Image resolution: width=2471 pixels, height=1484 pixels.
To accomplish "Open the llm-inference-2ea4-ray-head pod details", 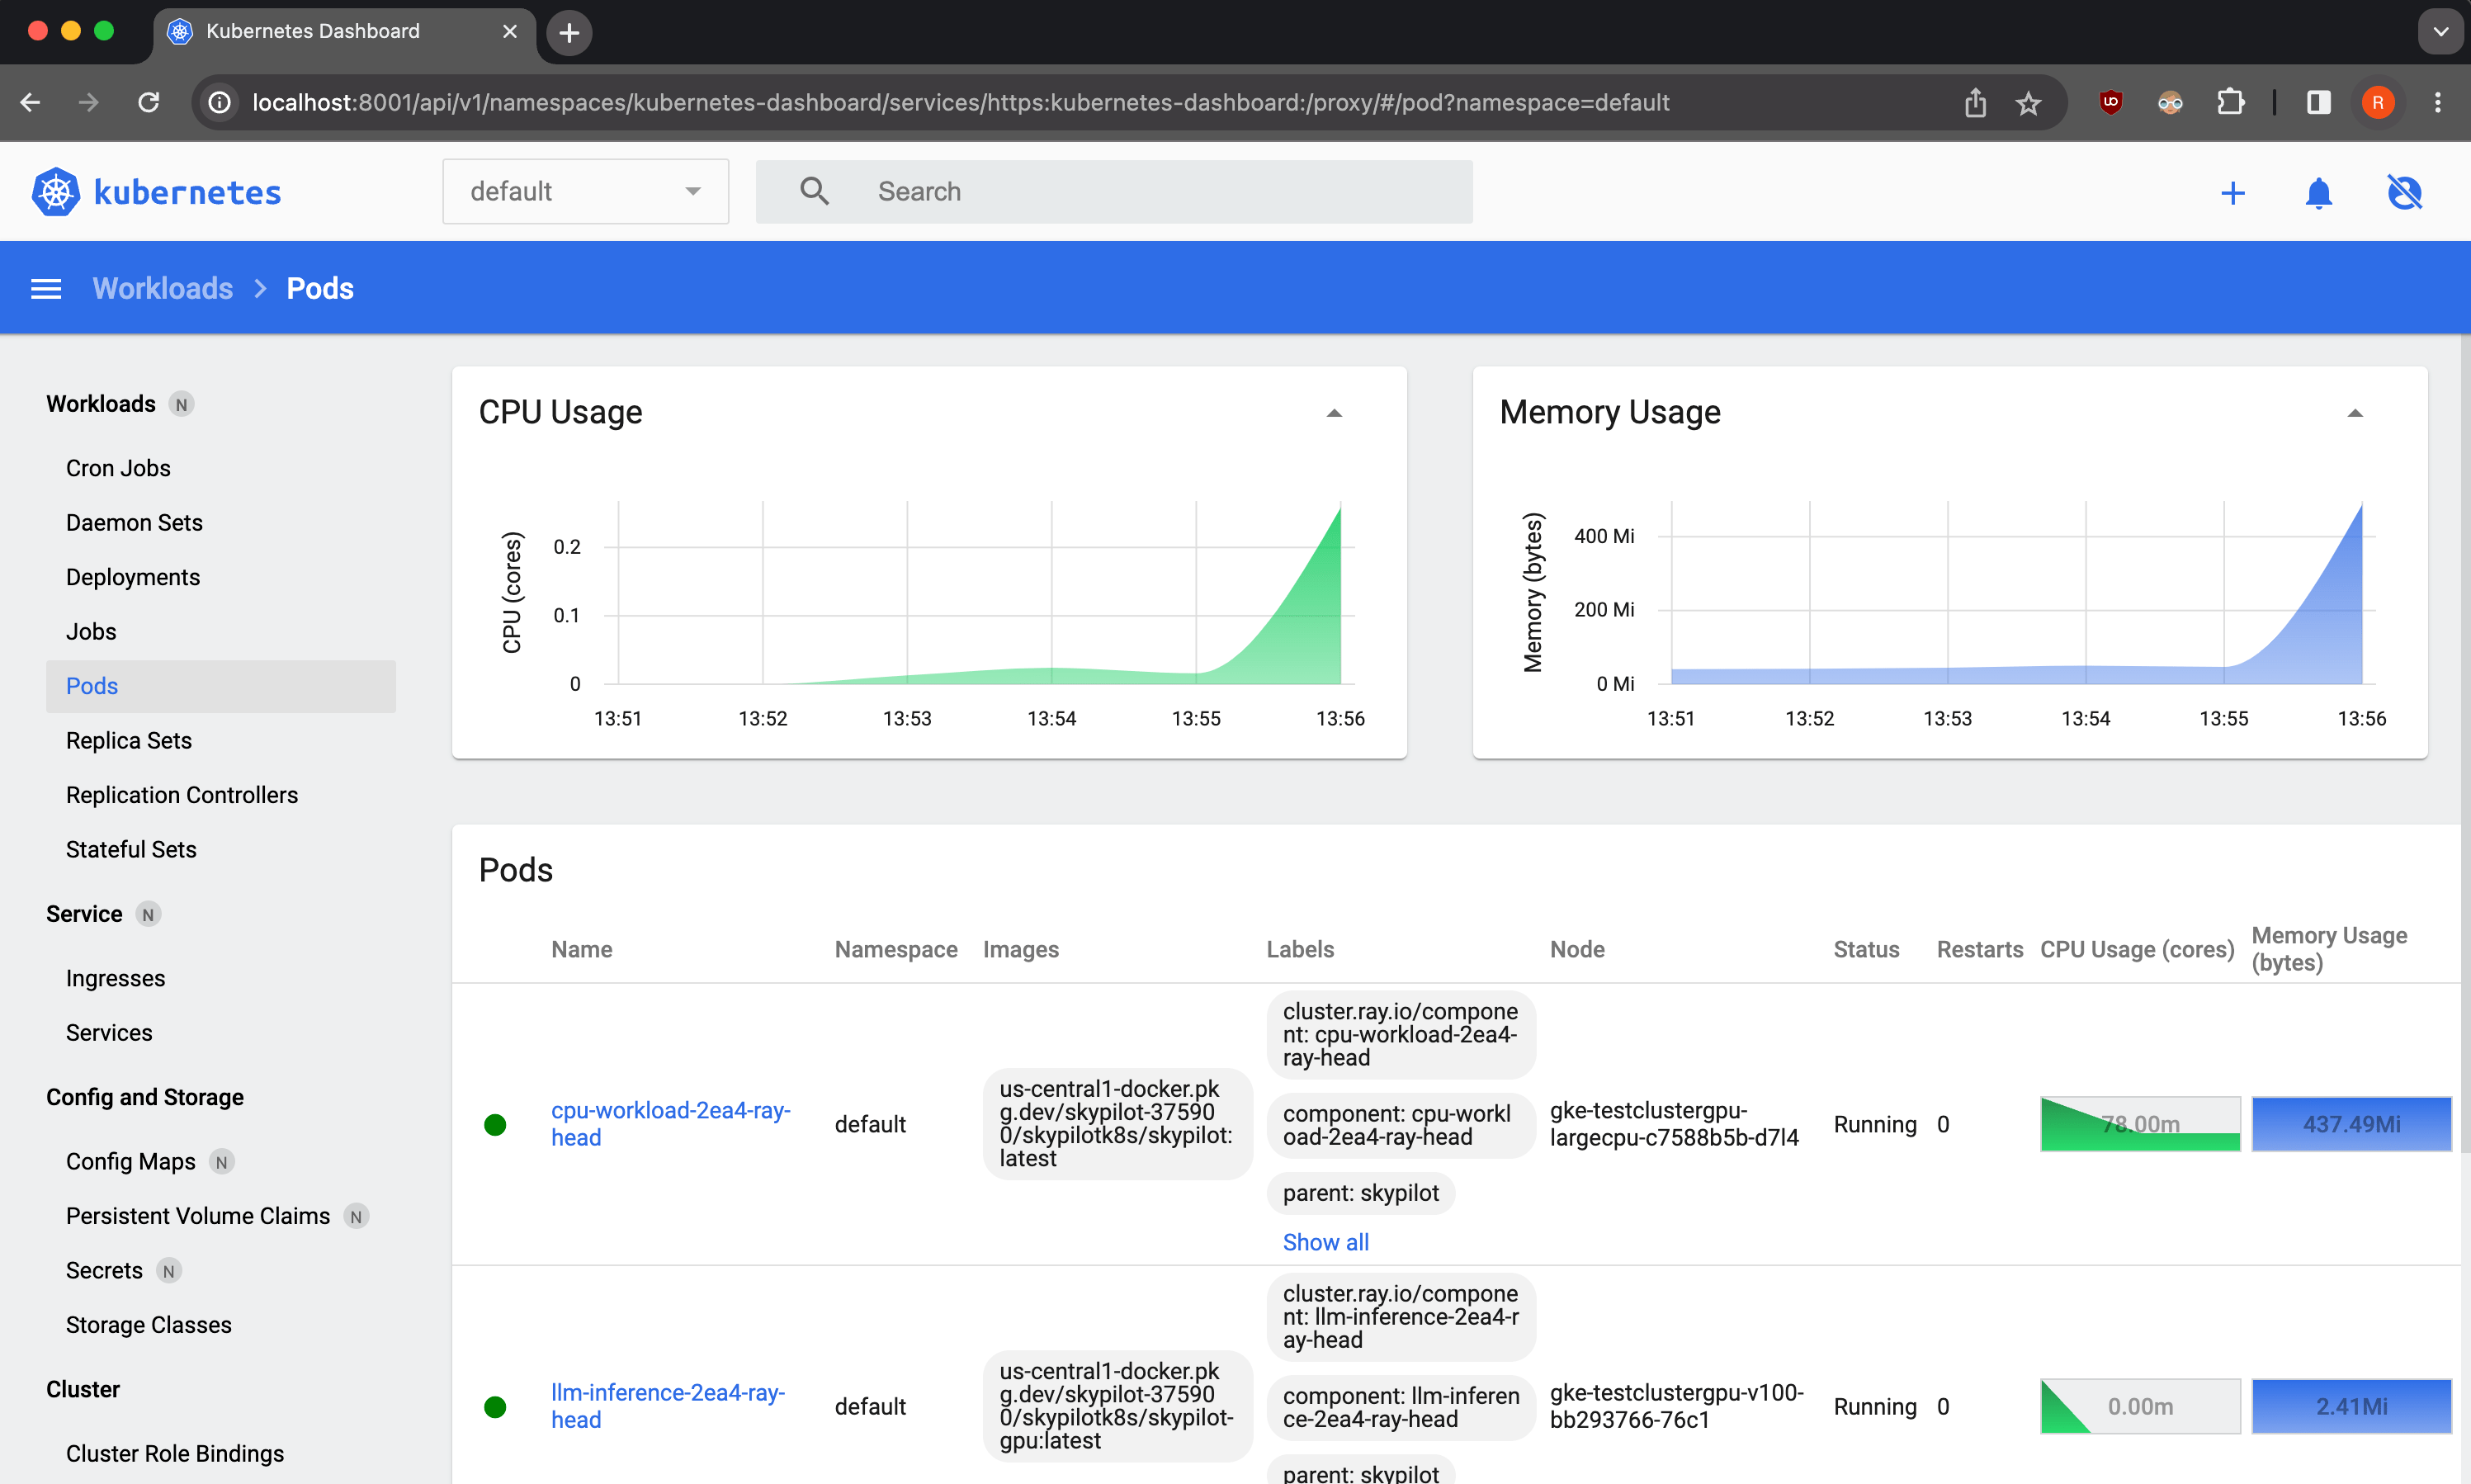I will point(668,1405).
